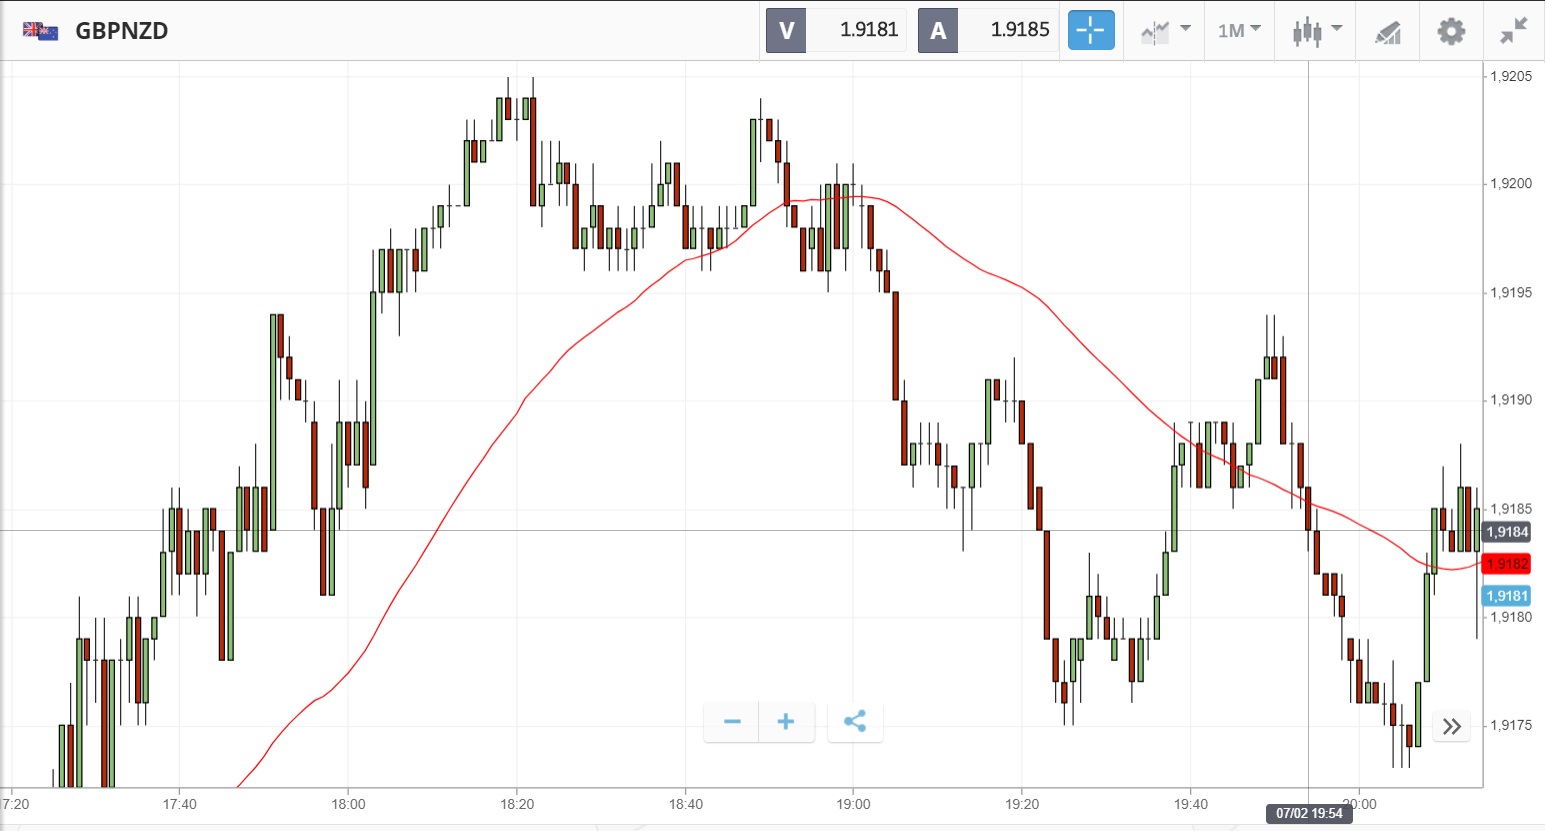
Task: Share the chart via share icon
Action: point(855,722)
